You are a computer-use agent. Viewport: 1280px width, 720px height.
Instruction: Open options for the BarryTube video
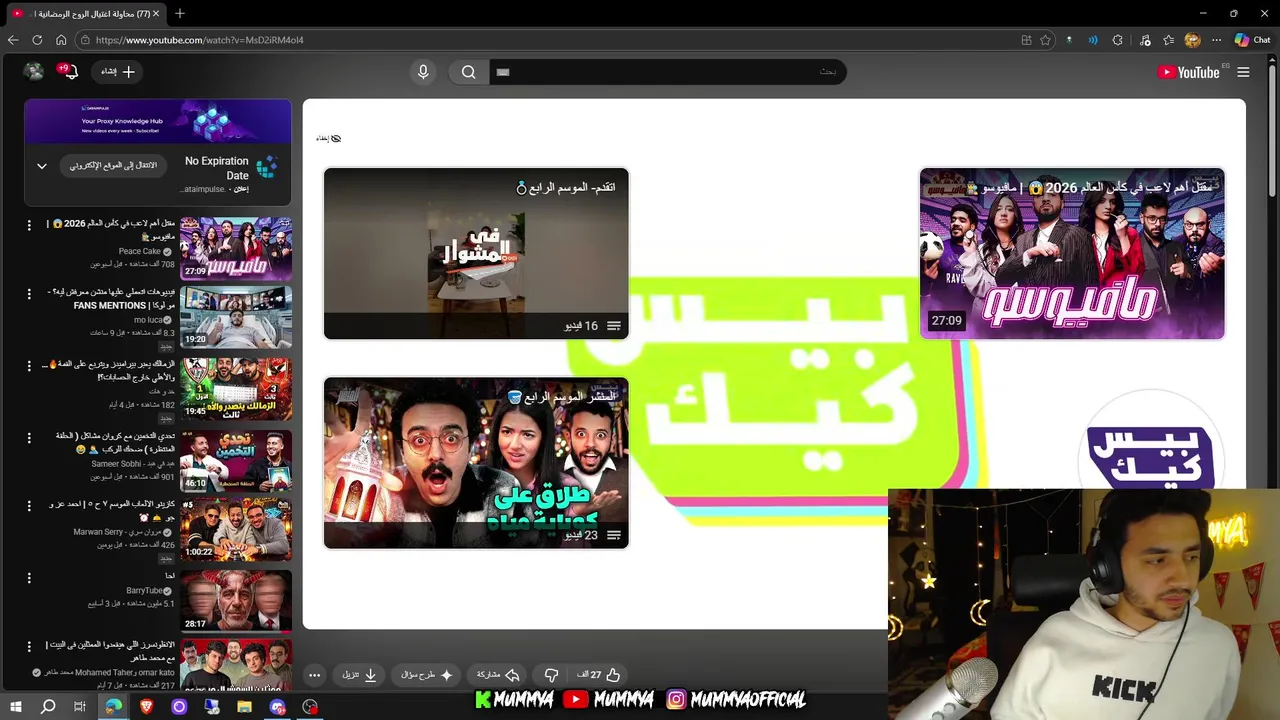point(29,578)
